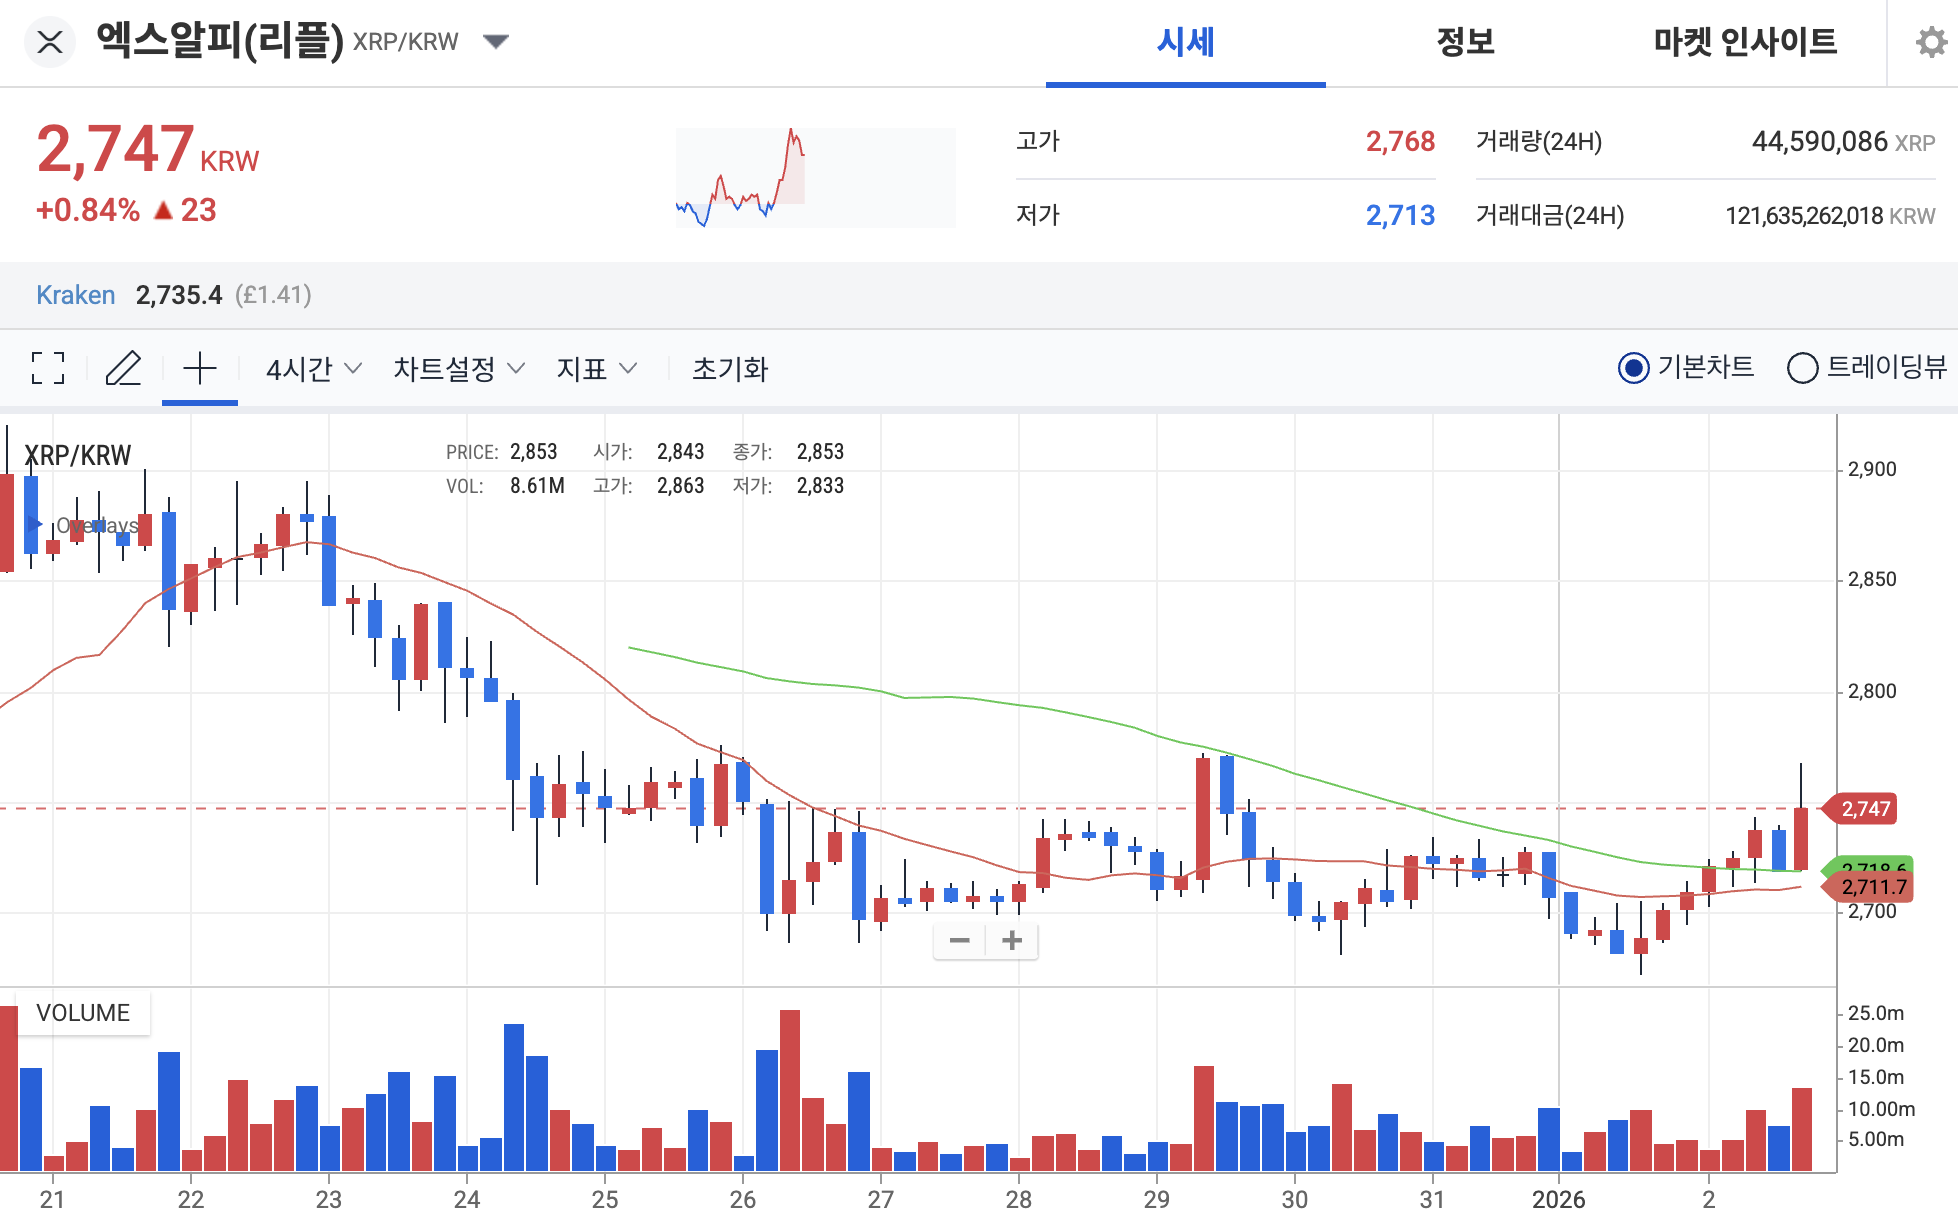Click the chart zoom-in plus button
The height and width of the screenshot is (1222, 1958).
1012,941
